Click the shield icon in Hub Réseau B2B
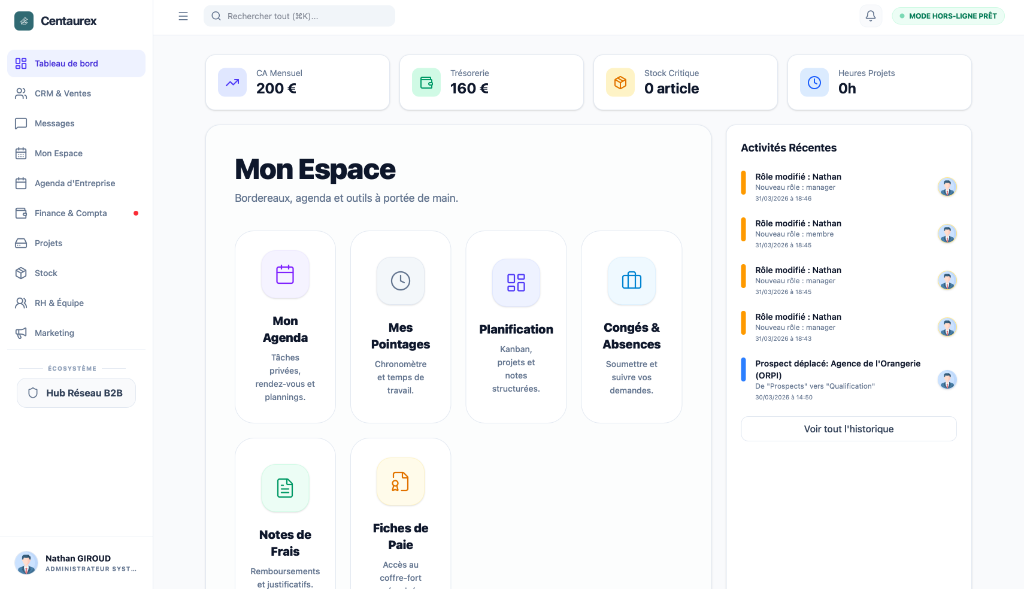Image resolution: width=1024 pixels, height=589 pixels. point(33,393)
